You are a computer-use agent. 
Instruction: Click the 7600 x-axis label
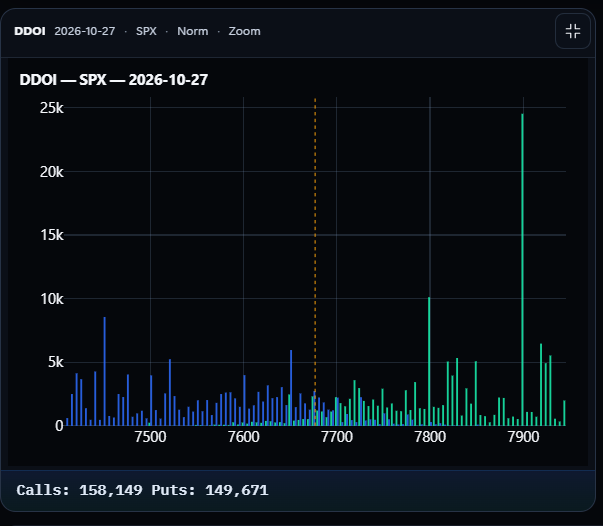click(243, 437)
